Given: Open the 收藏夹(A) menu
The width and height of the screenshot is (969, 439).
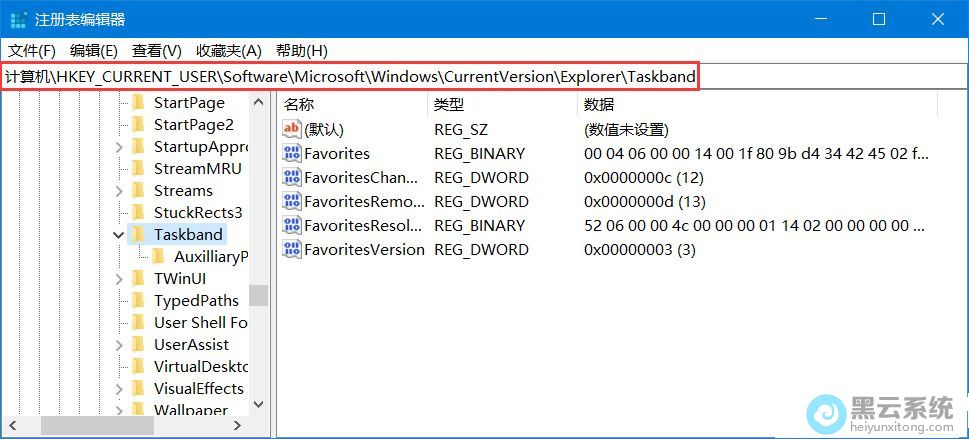Looking at the screenshot, I should [x=228, y=50].
